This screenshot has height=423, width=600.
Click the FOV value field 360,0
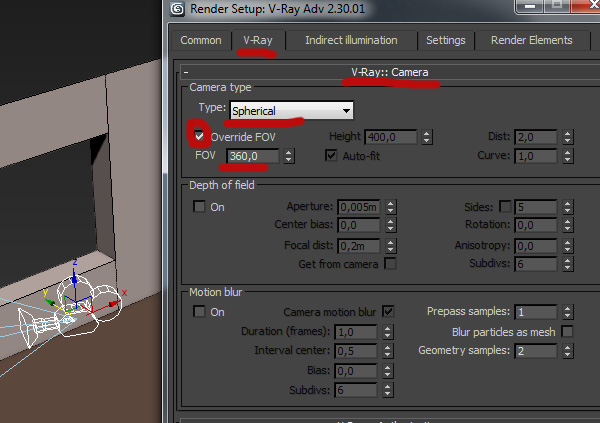(x=253, y=156)
